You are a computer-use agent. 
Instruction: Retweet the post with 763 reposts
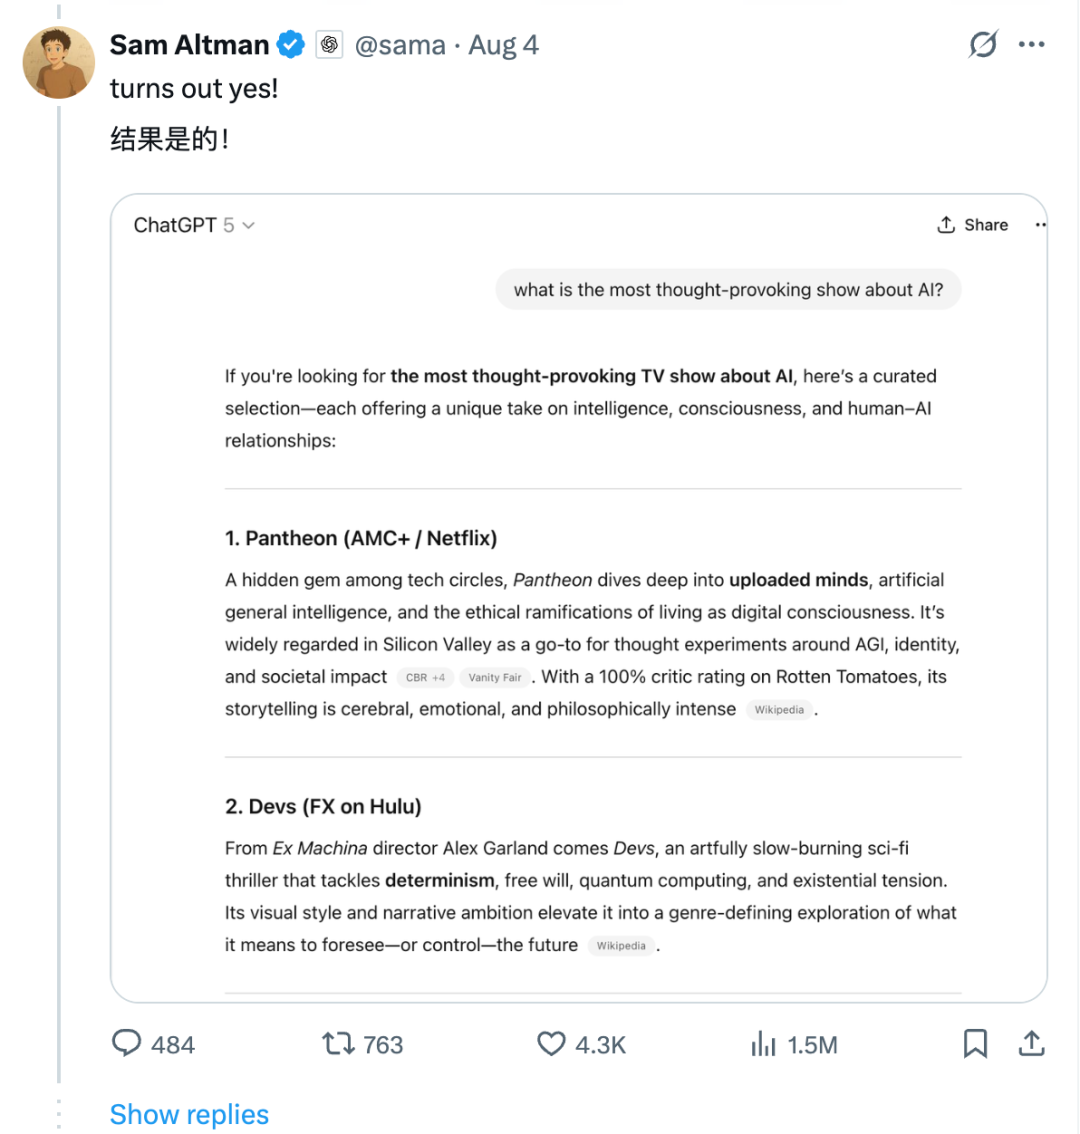pos(338,1044)
